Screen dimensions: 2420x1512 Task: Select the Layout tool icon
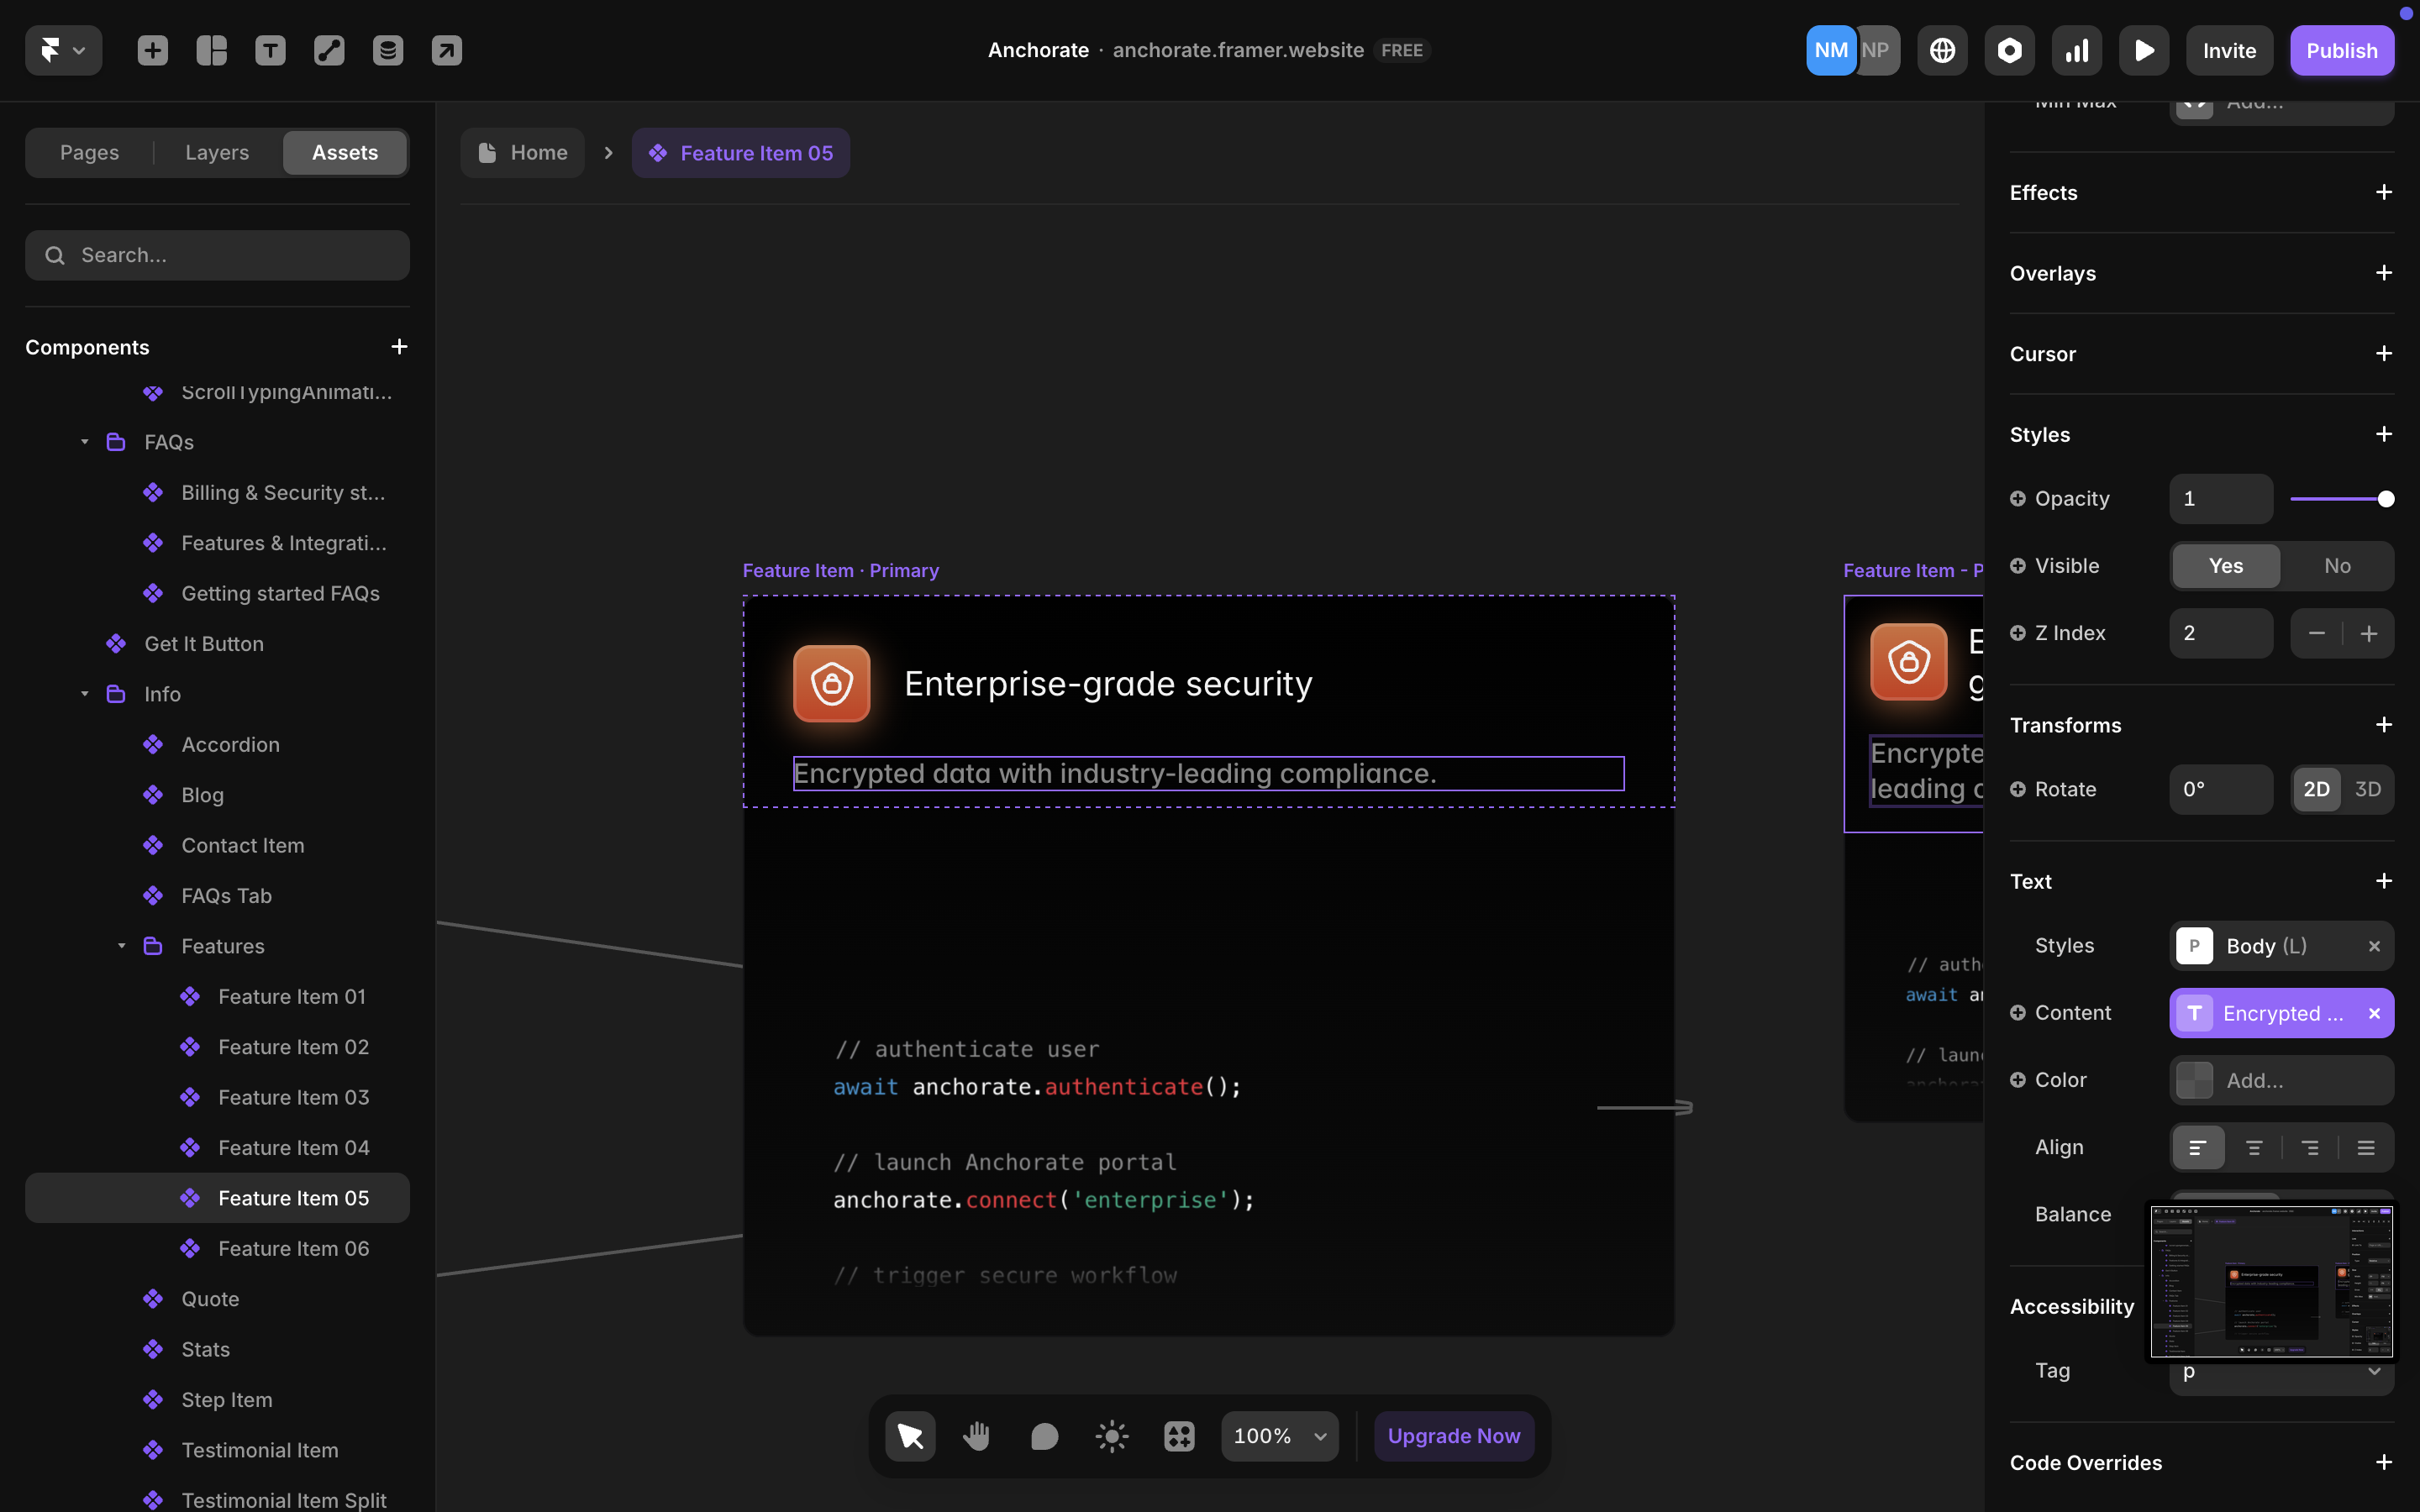point(211,50)
